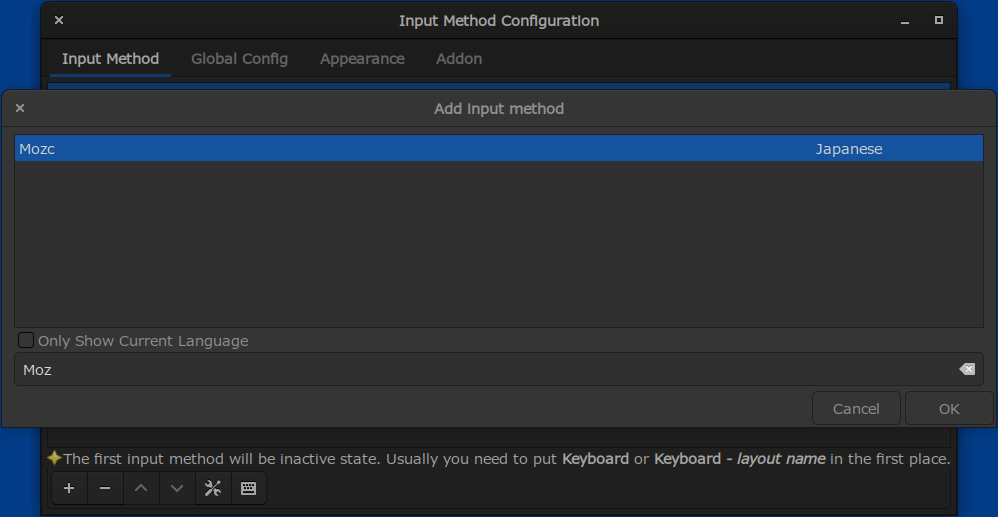Move input method down with arrow icon

point(177,488)
